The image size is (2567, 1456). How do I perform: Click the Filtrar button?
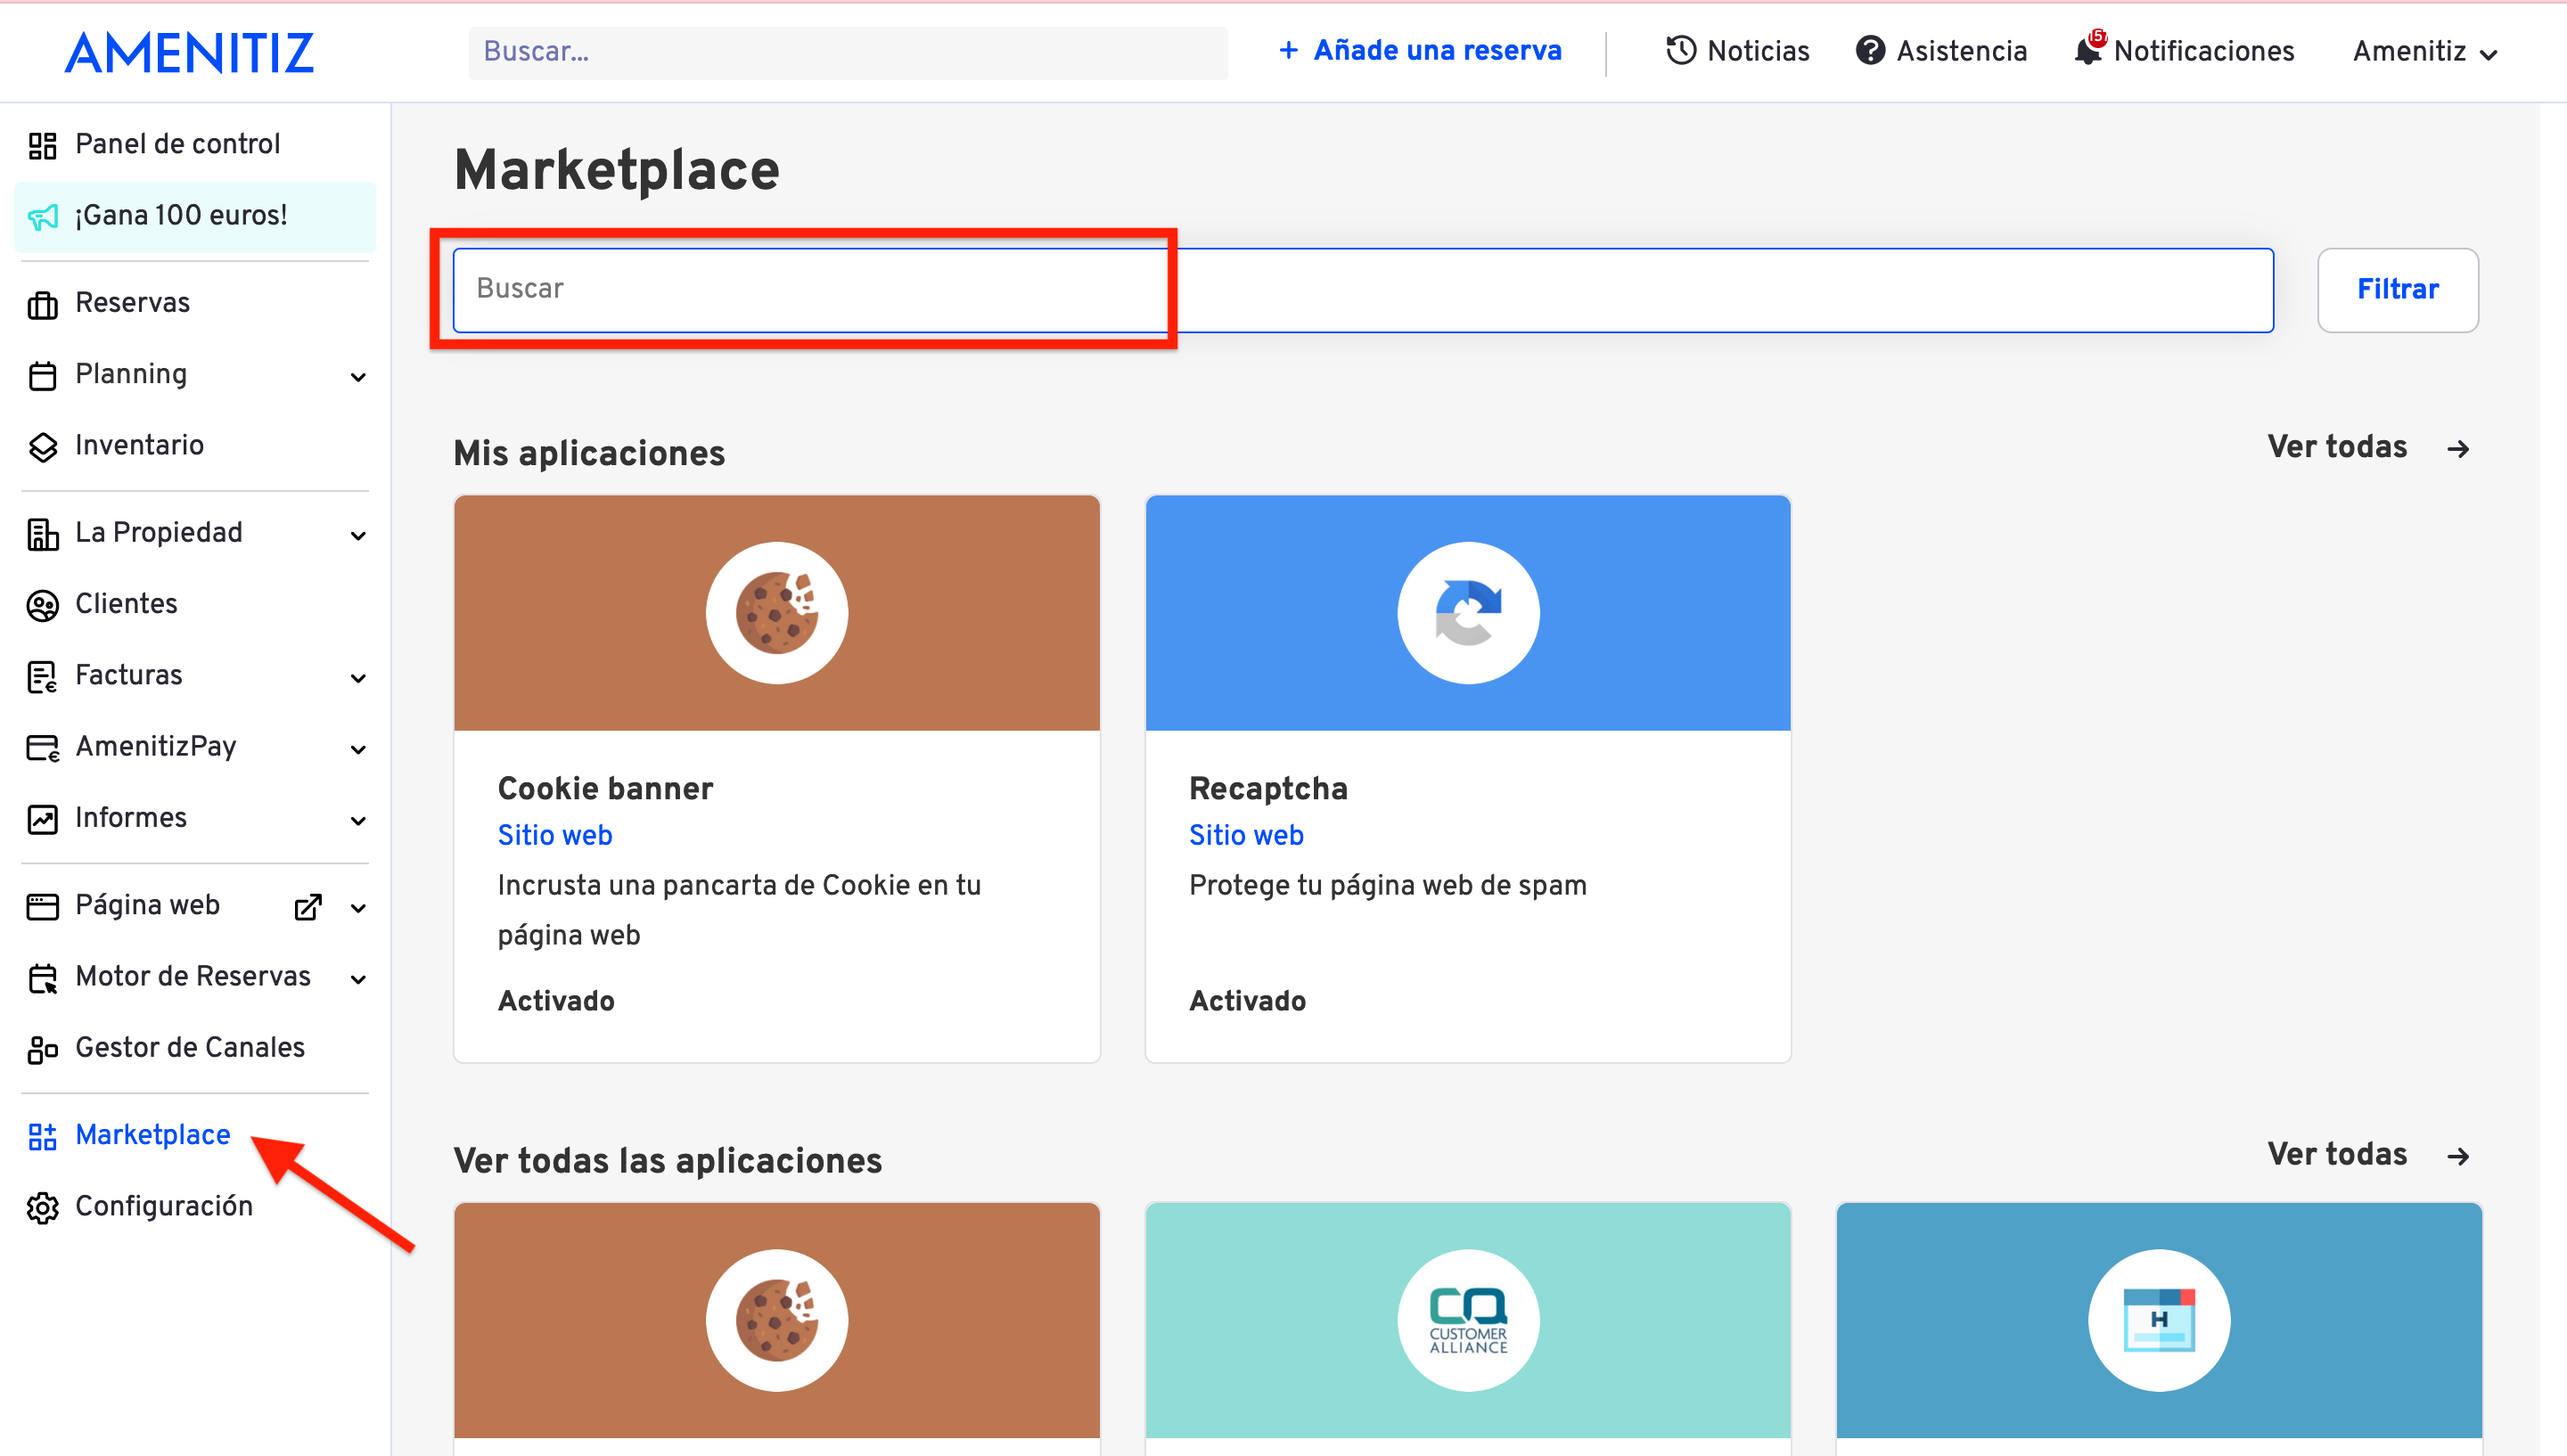pyautogui.click(x=2397, y=289)
